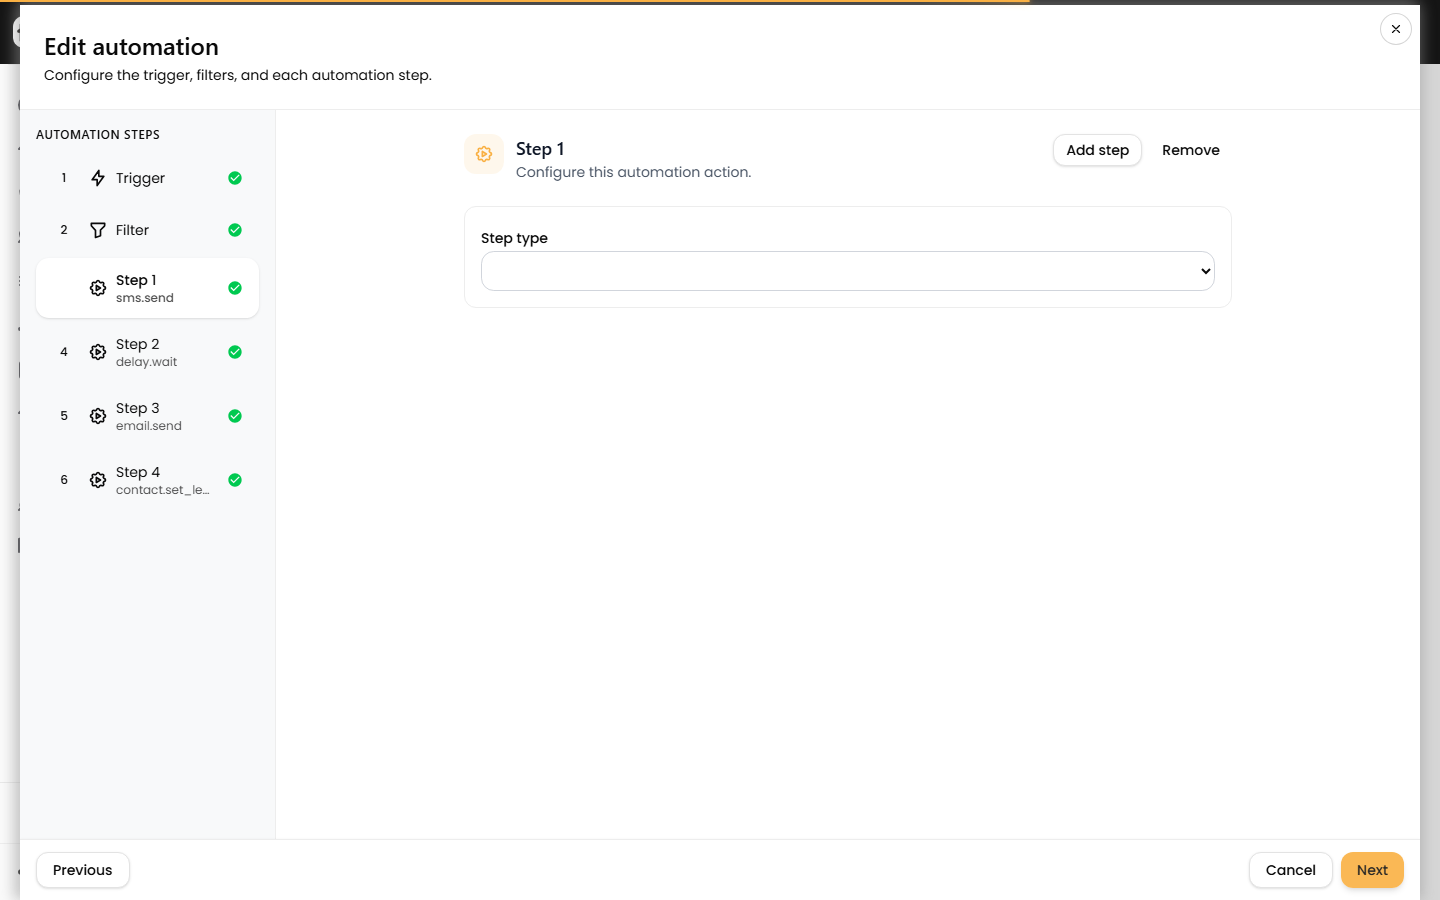Go to the Previous step

tap(83, 870)
